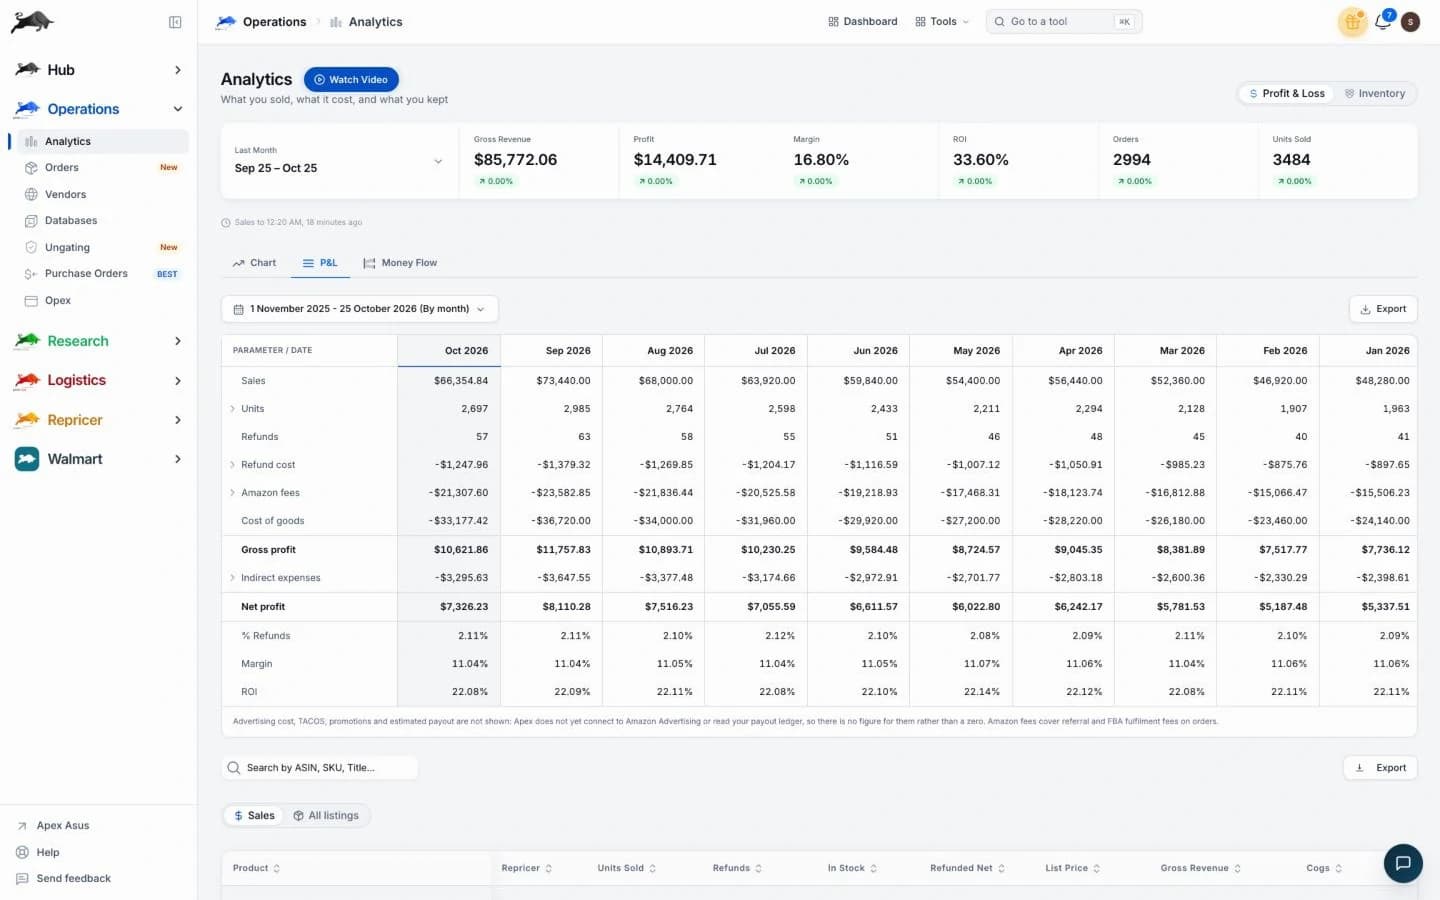
Task: Click the Help circle icon
Action: (x=22, y=852)
